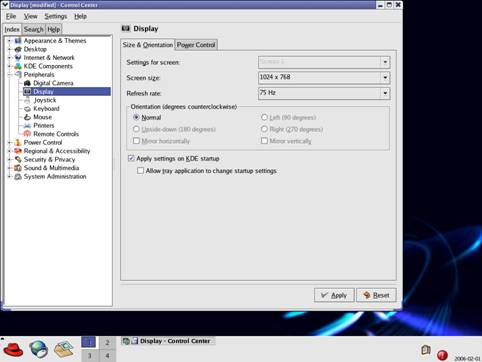Switch to the Help sidebar tab
The width and height of the screenshot is (482, 362).
click(53, 29)
